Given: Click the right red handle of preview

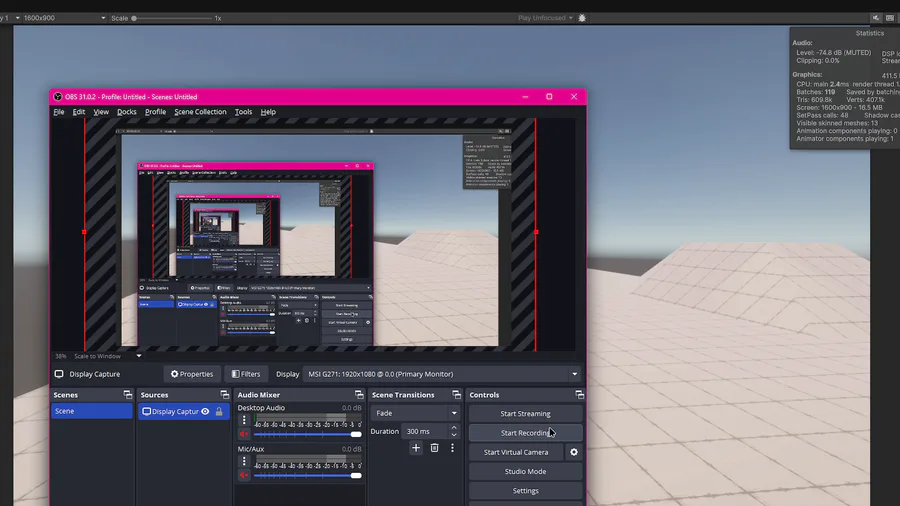Looking at the screenshot, I should tap(536, 232).
